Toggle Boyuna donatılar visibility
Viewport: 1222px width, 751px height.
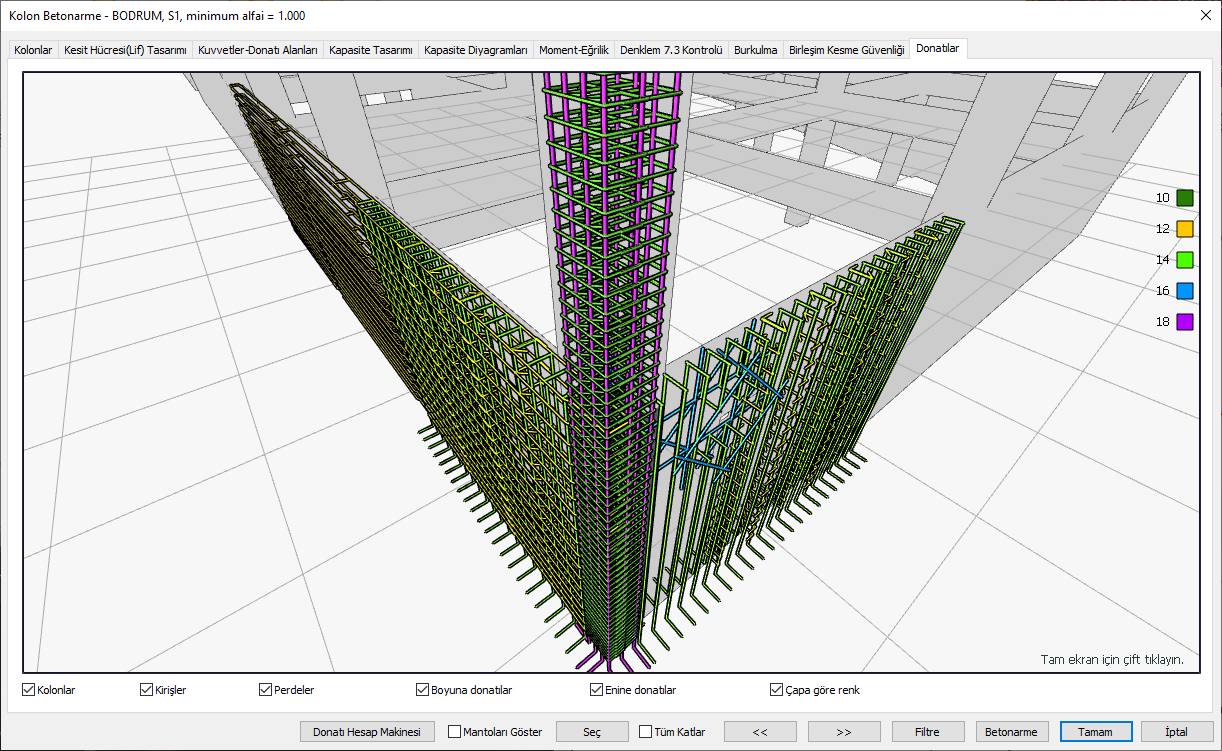423,690
